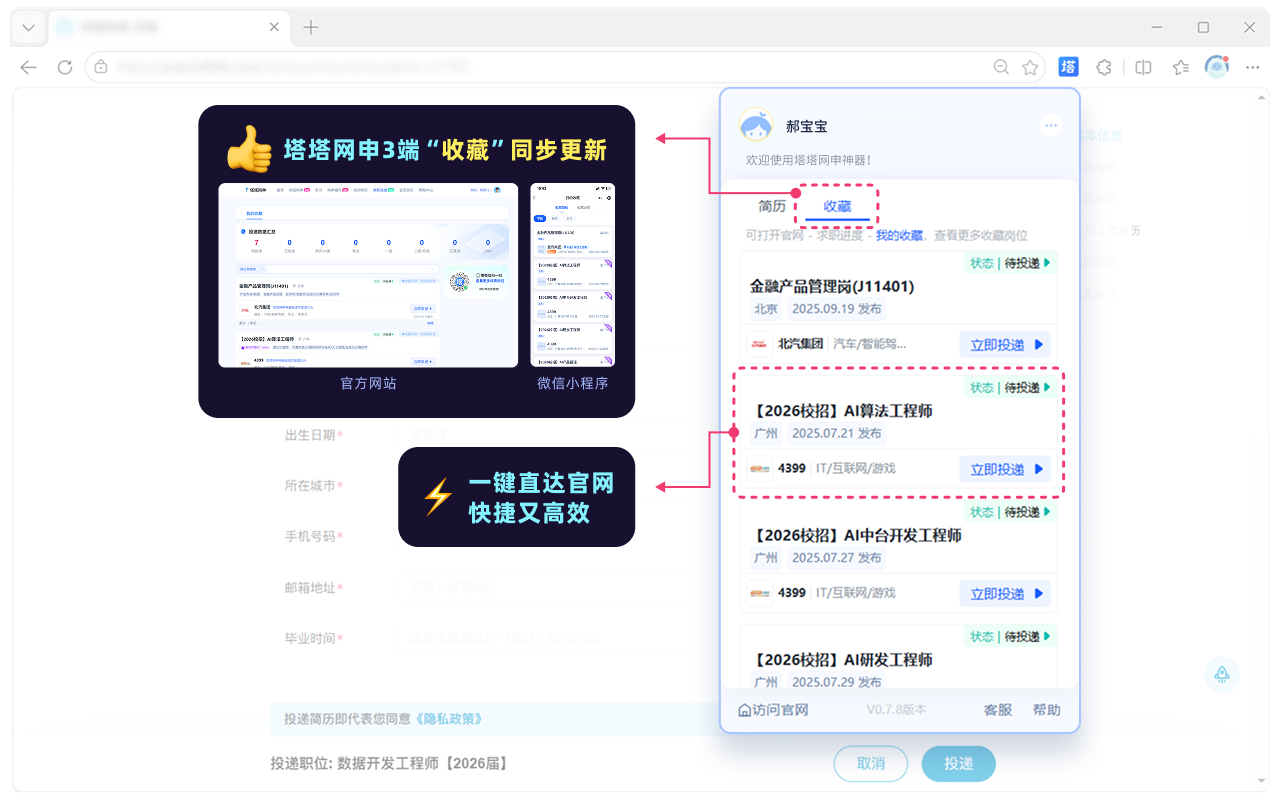Open a new browser tab

pos(311,28)
